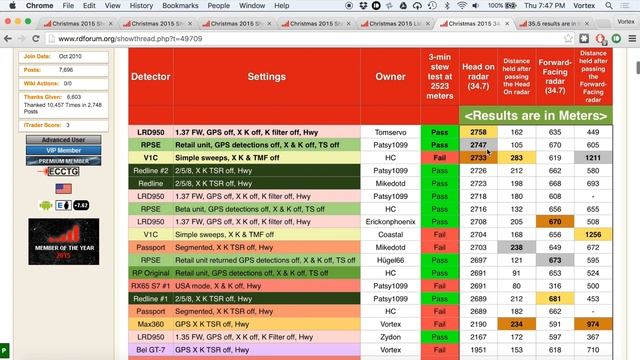This screenshot has width=640, height=360.
Task: Open the Window menu
Action: tap(252, 6)
